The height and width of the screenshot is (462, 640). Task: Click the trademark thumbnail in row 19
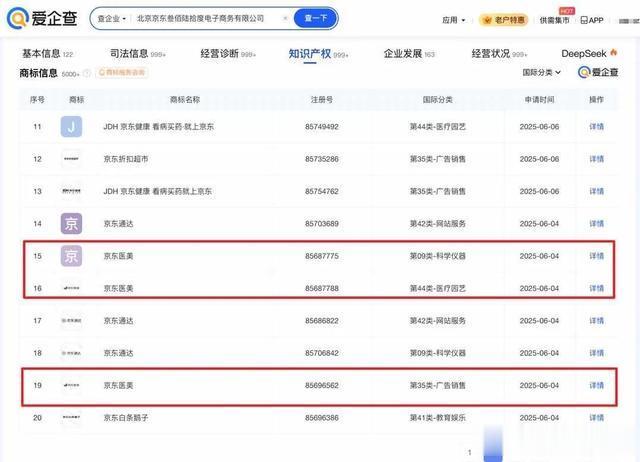[x=71, y=385]
